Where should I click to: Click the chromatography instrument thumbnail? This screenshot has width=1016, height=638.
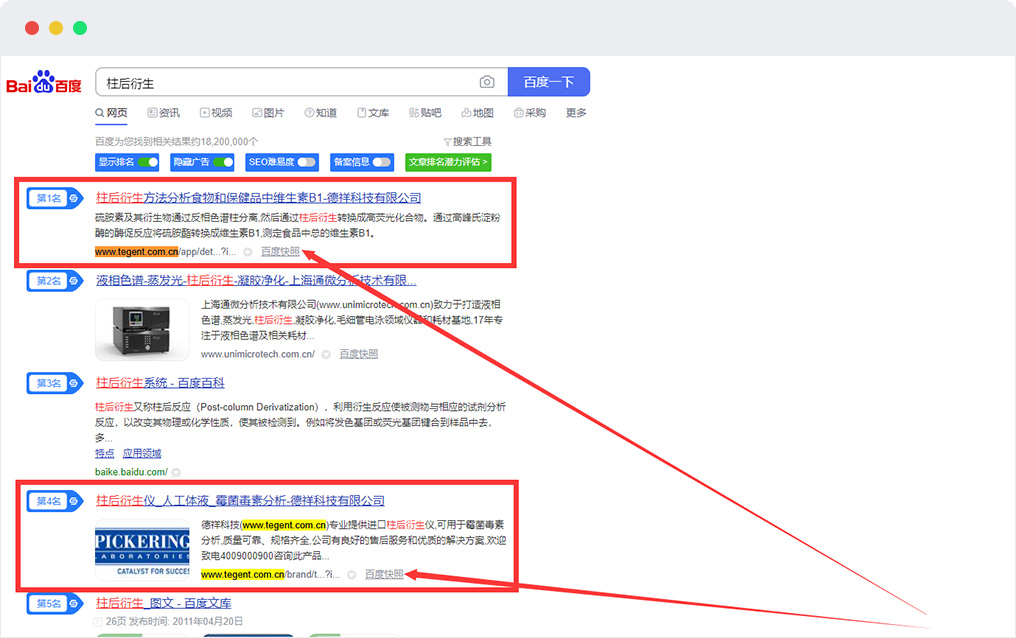click(x=142, y=330)
